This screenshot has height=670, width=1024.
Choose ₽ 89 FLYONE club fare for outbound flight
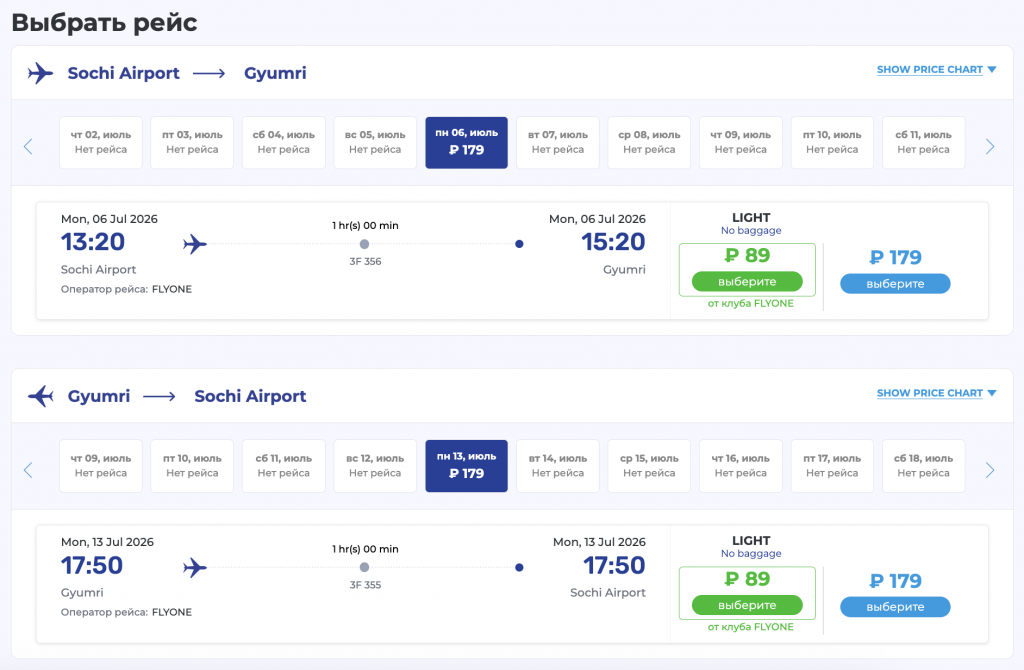coord(747,282)
